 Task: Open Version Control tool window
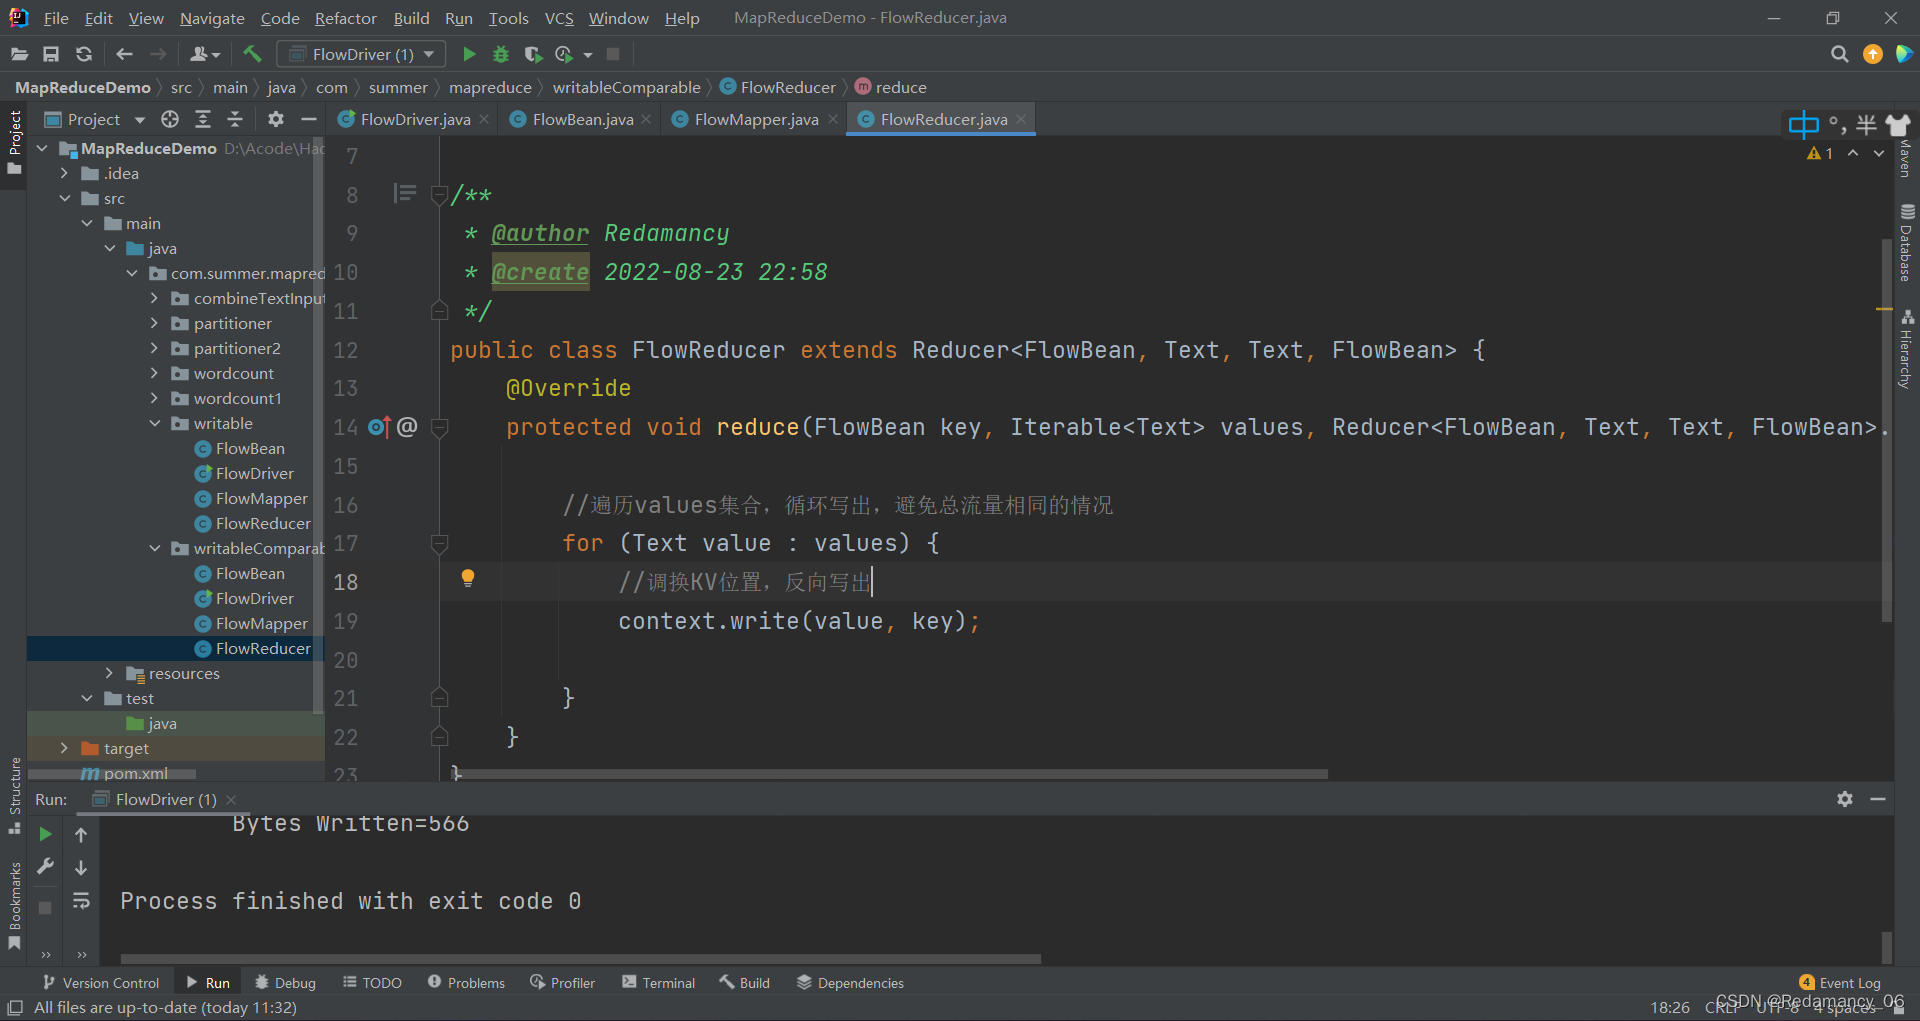coord(100,983)
